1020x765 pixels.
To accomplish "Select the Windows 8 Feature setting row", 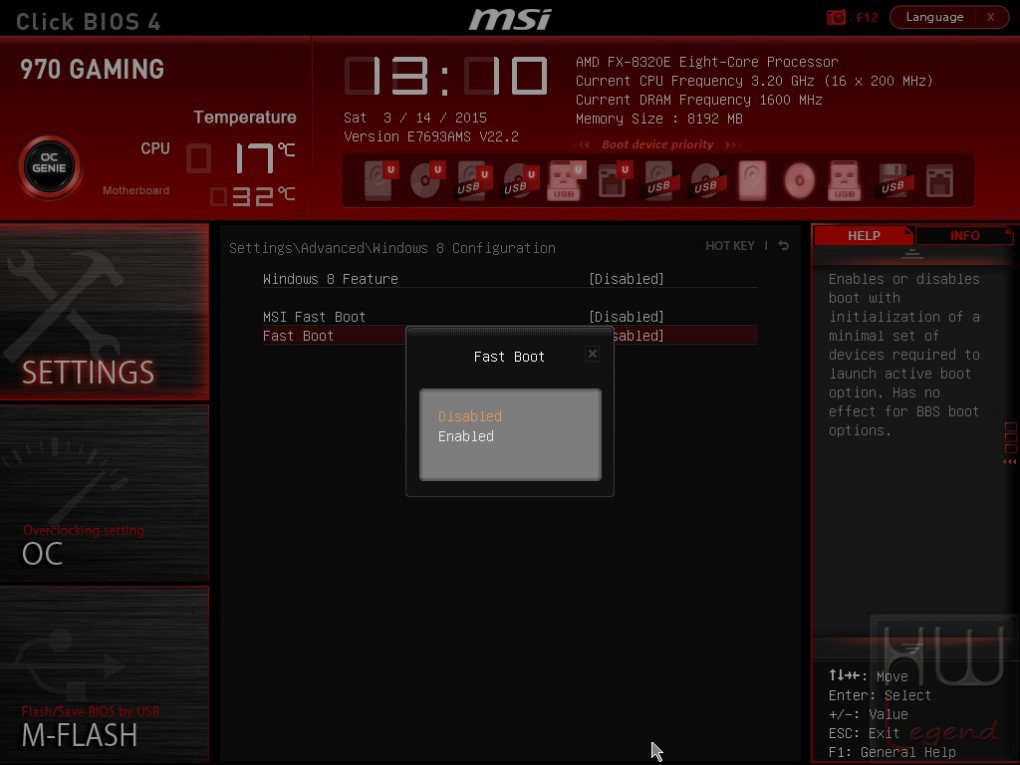I will tap(510, 279).
